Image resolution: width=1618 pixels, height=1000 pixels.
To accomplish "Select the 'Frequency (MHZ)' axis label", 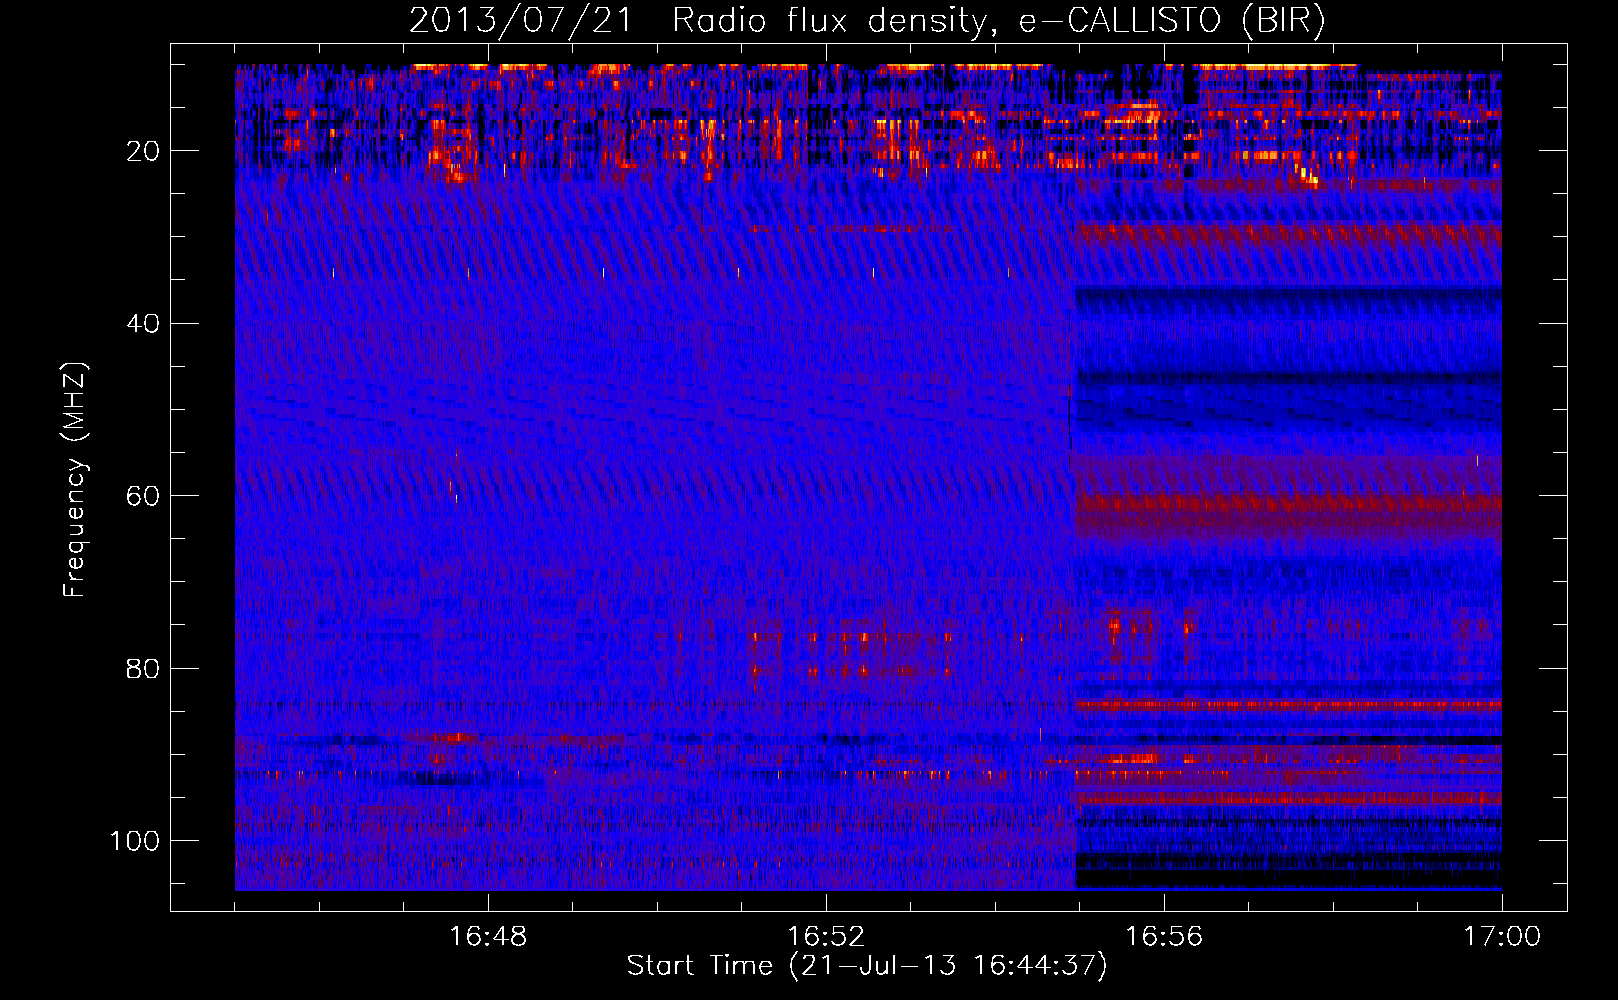I will (75, 480).
